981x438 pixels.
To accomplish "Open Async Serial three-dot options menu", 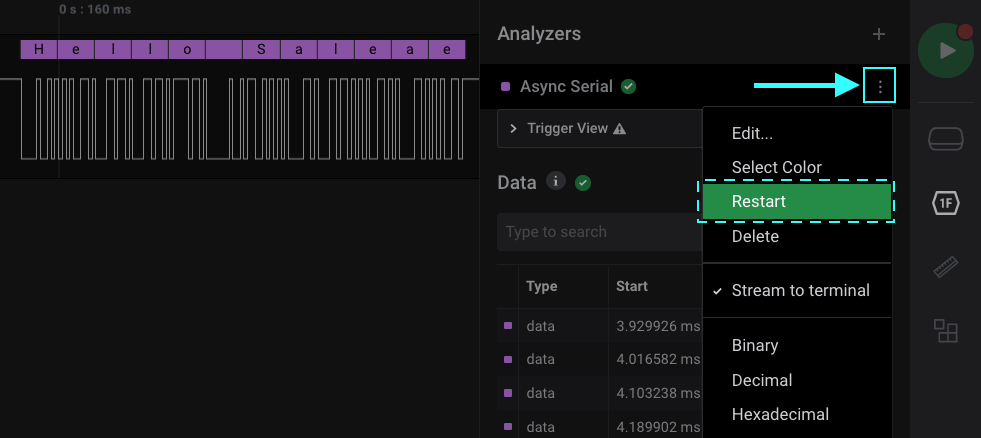I will [879, 87].
